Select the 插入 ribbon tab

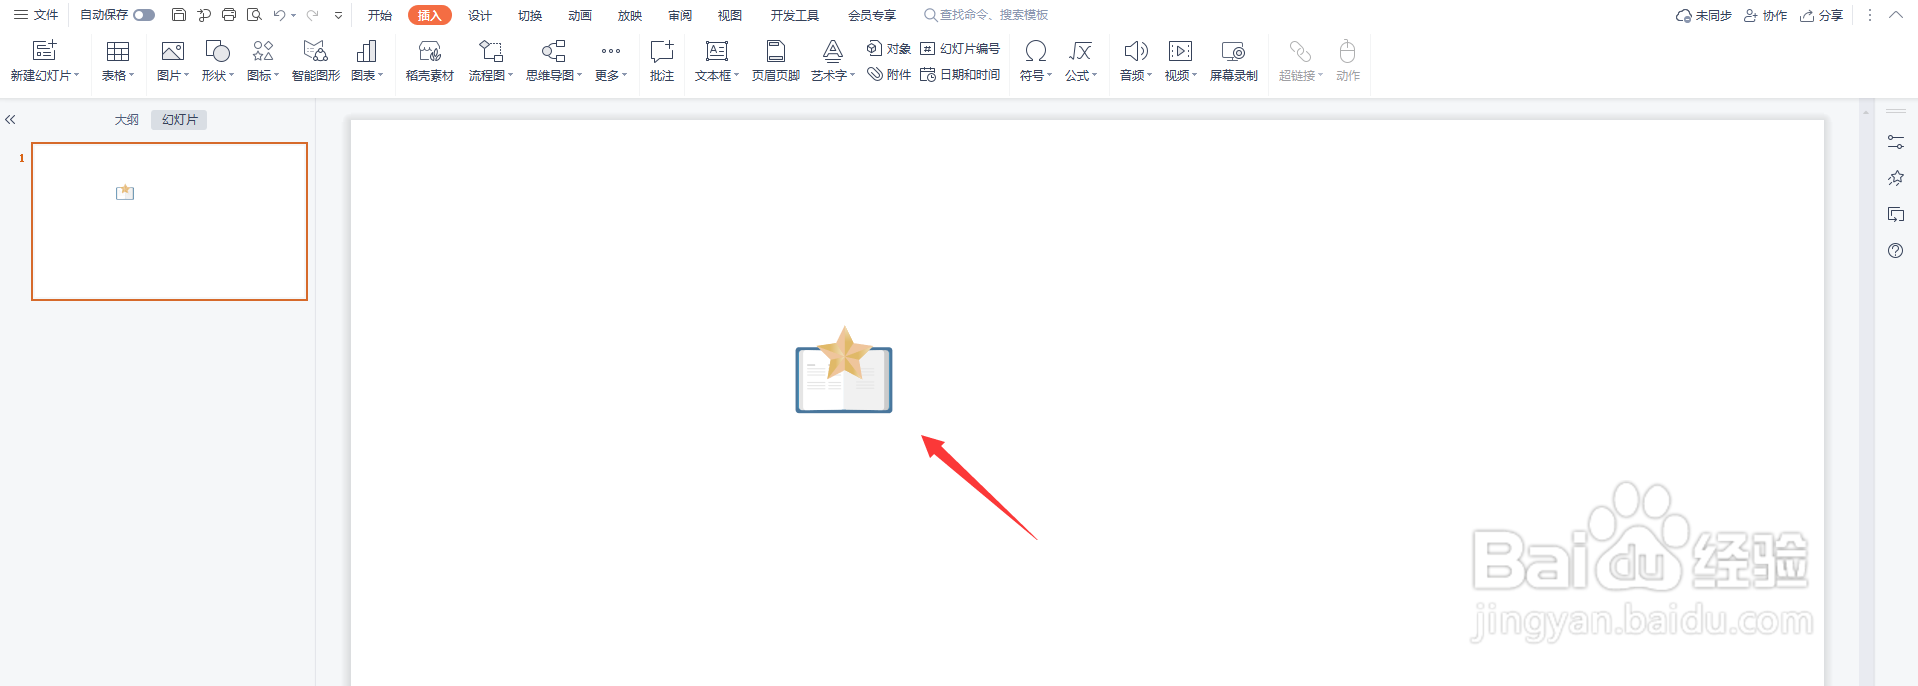click(430, 15)
